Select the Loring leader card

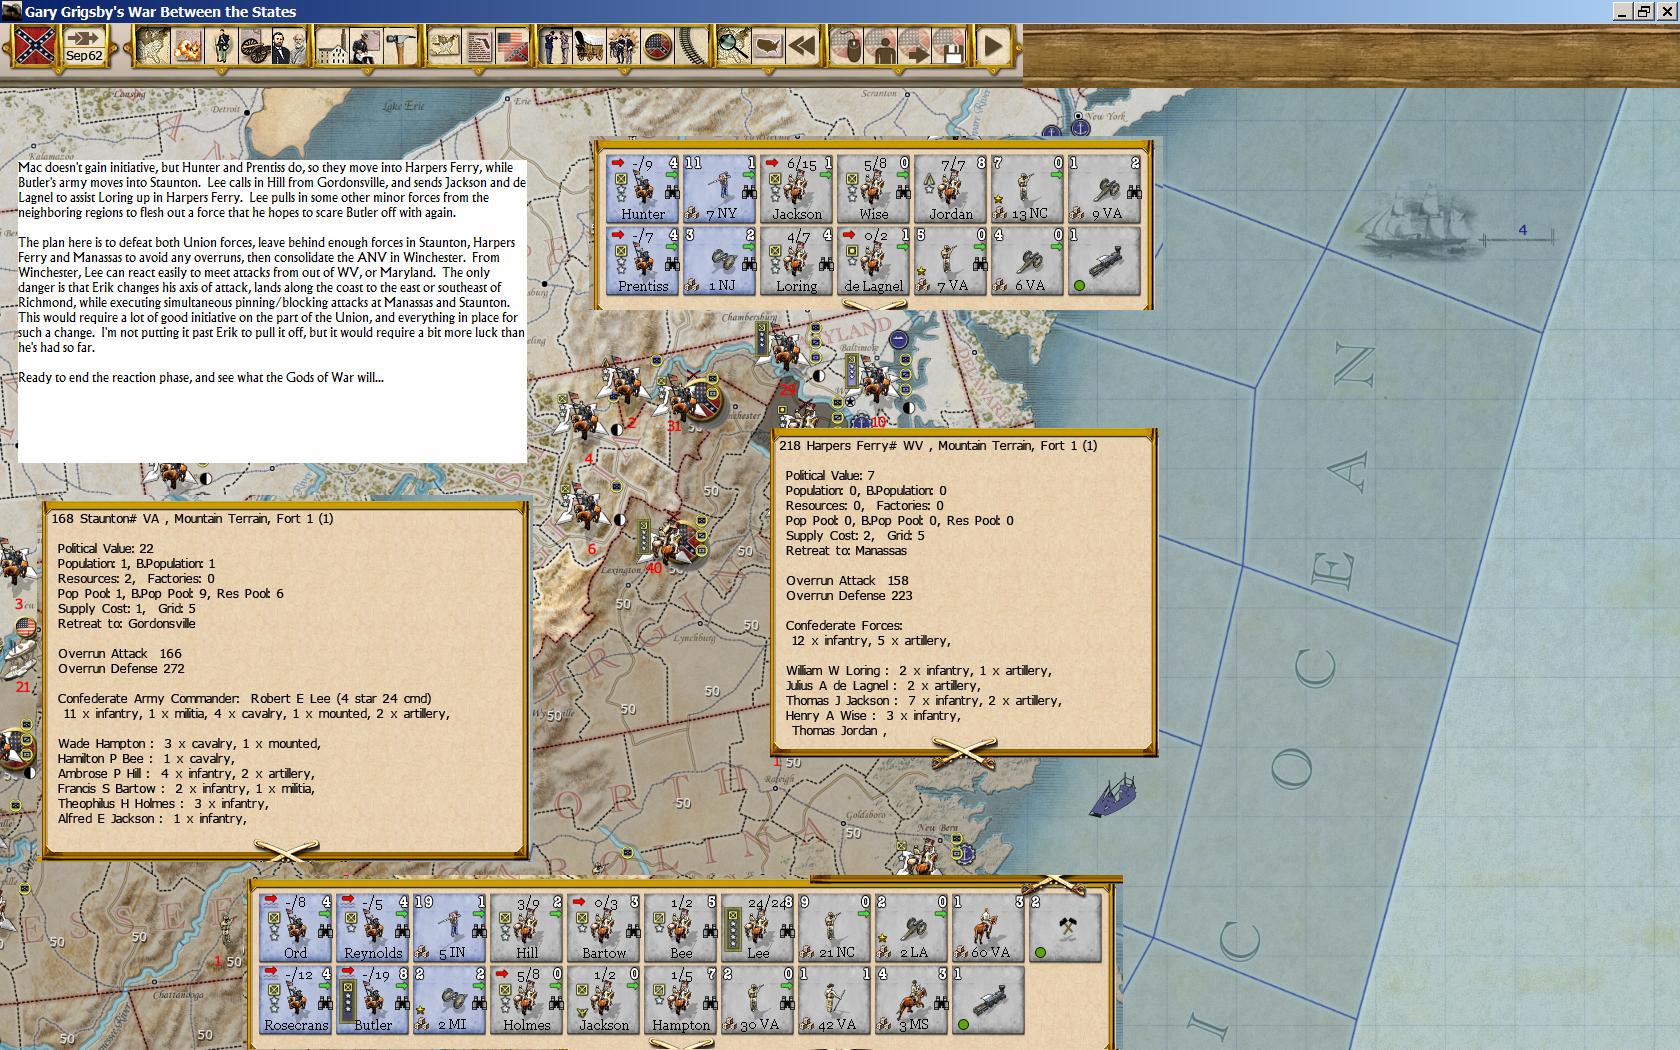[797, 261]
